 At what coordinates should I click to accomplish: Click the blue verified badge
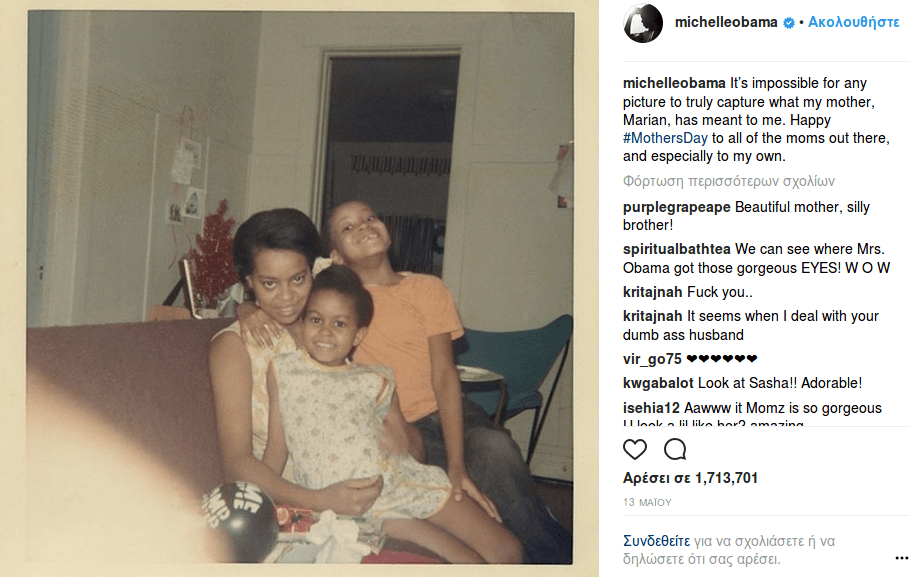[x=788, y=23]
